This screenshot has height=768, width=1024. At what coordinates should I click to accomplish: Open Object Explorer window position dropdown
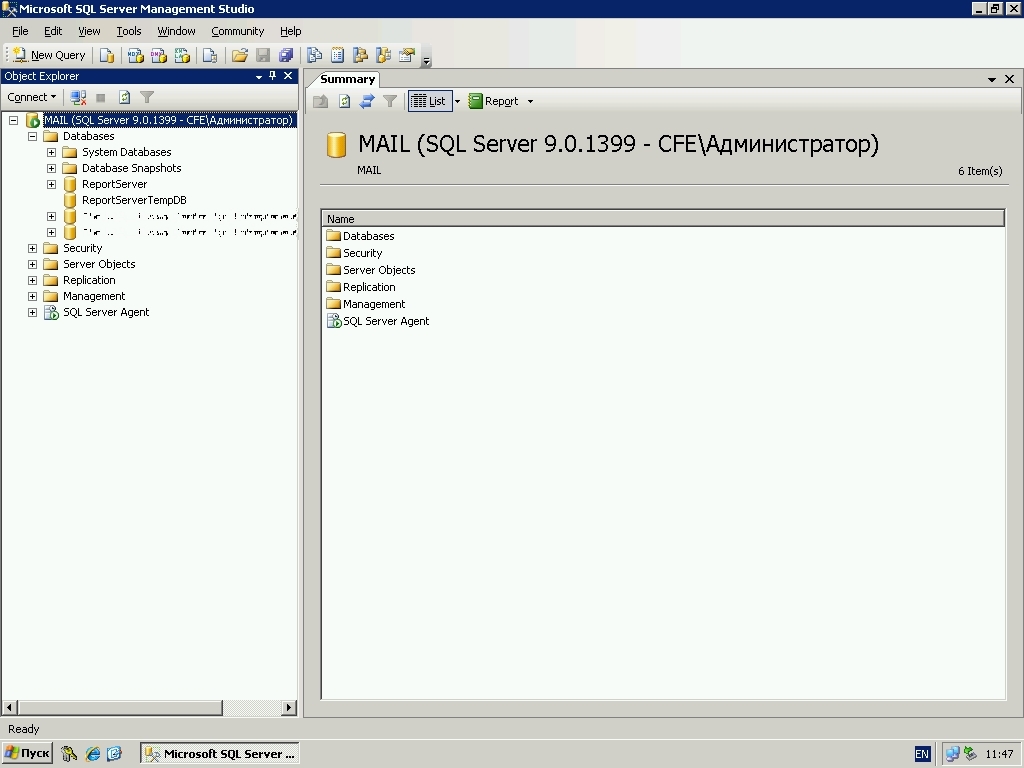(259, 76)
